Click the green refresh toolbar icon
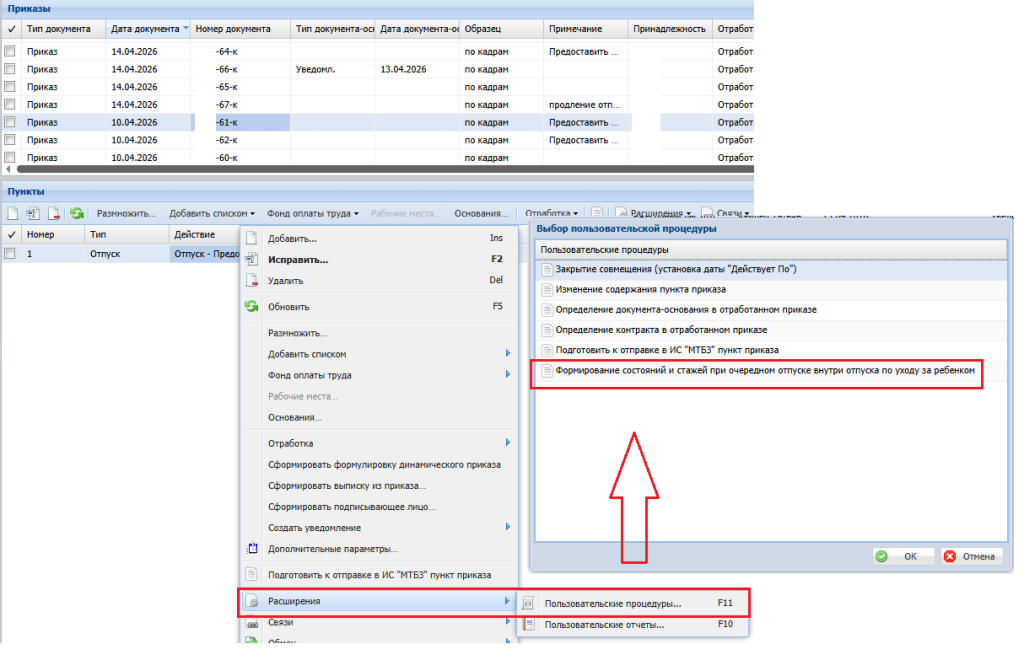1024x660 pixels. tap(76, 213)
